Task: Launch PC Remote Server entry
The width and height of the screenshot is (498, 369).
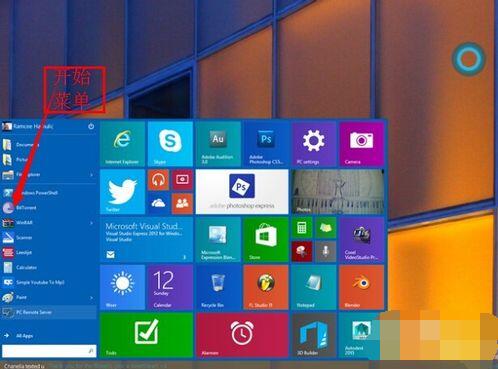Action: 49,312
